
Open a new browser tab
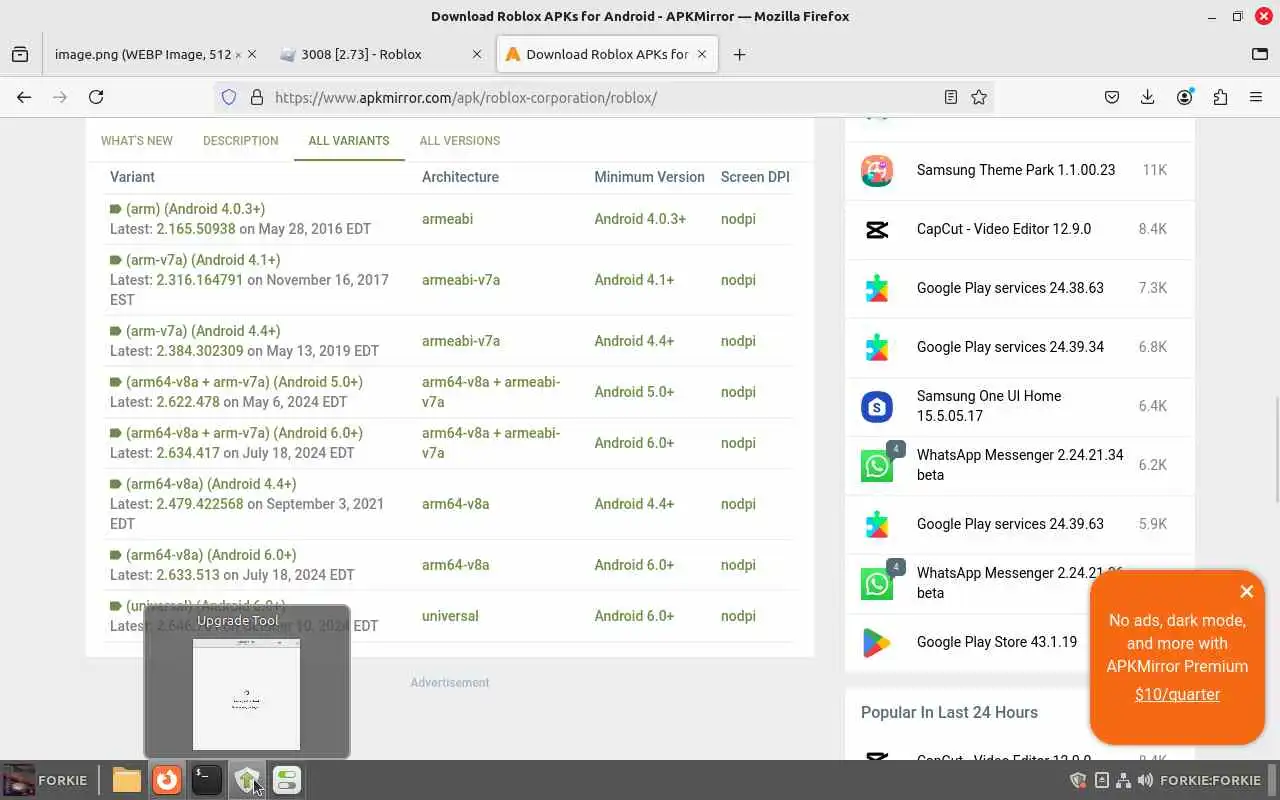[x=739, y=54]
